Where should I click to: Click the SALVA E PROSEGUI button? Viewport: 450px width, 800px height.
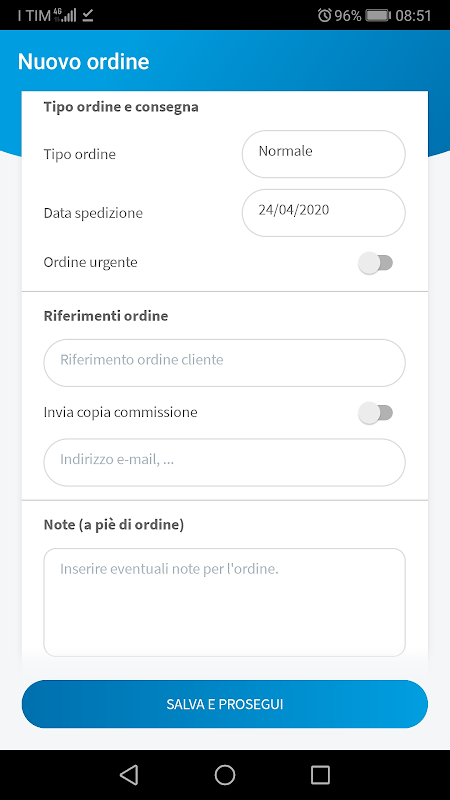[225, 704]
